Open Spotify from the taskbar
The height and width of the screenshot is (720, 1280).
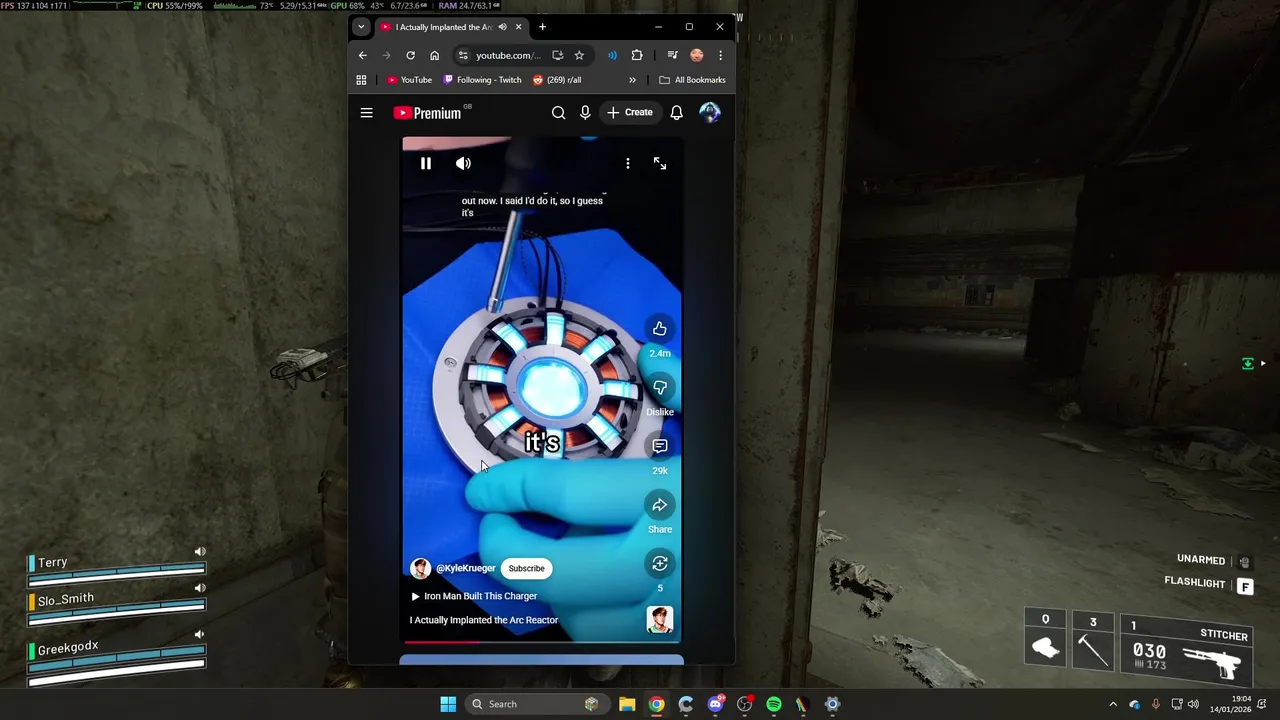pyautogui.click(x=774, y=704)
